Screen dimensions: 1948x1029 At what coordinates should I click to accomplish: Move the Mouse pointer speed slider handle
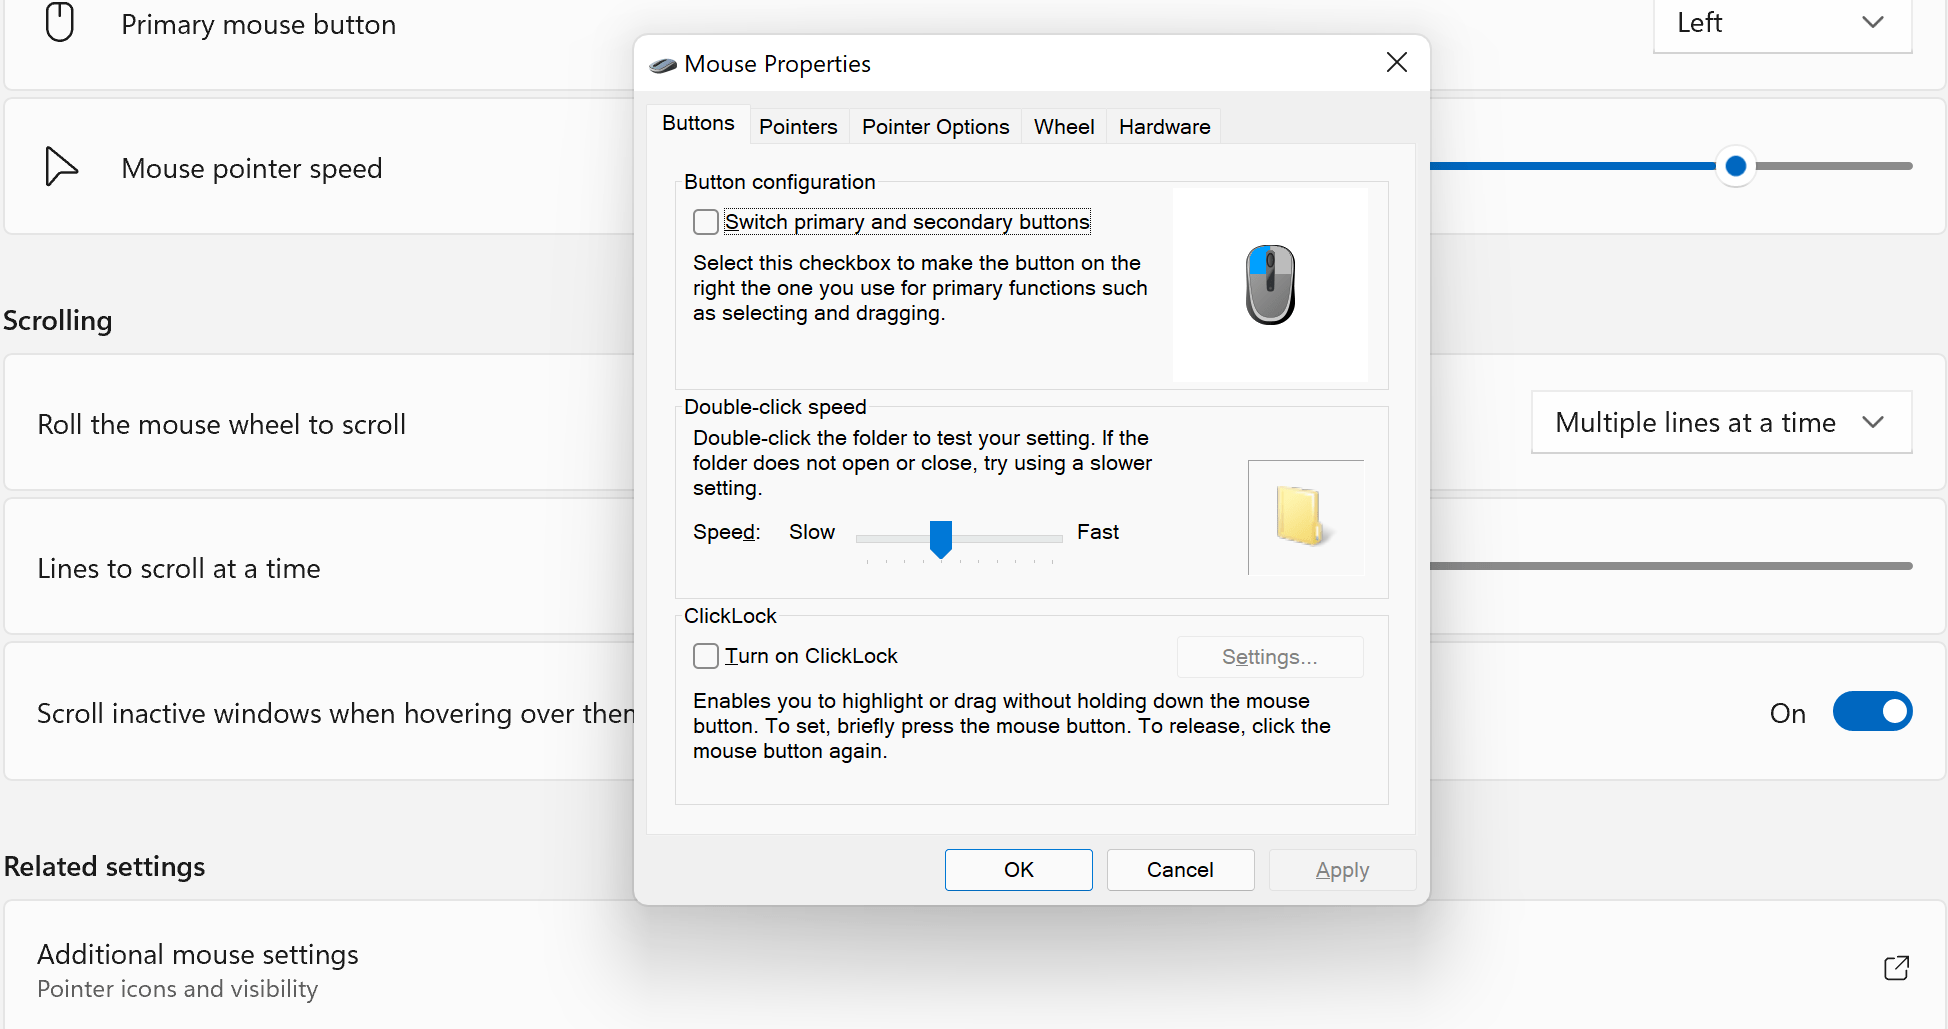pyautogui.click(x=1735, y=167)
